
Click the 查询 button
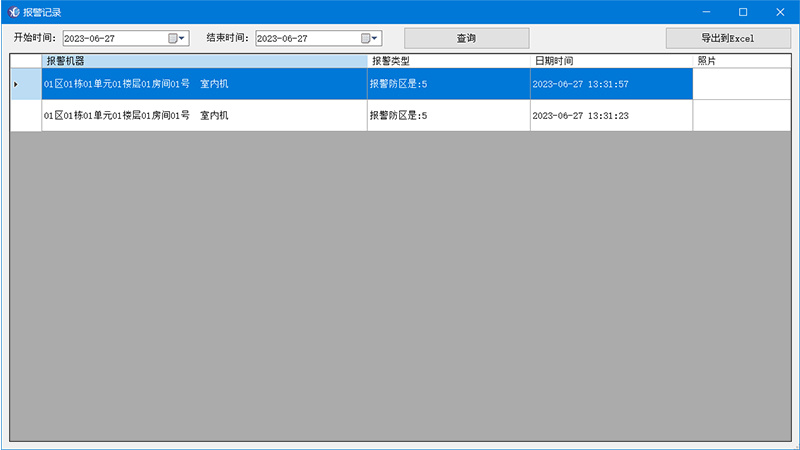pyautogui.click(x=466, y=38)
